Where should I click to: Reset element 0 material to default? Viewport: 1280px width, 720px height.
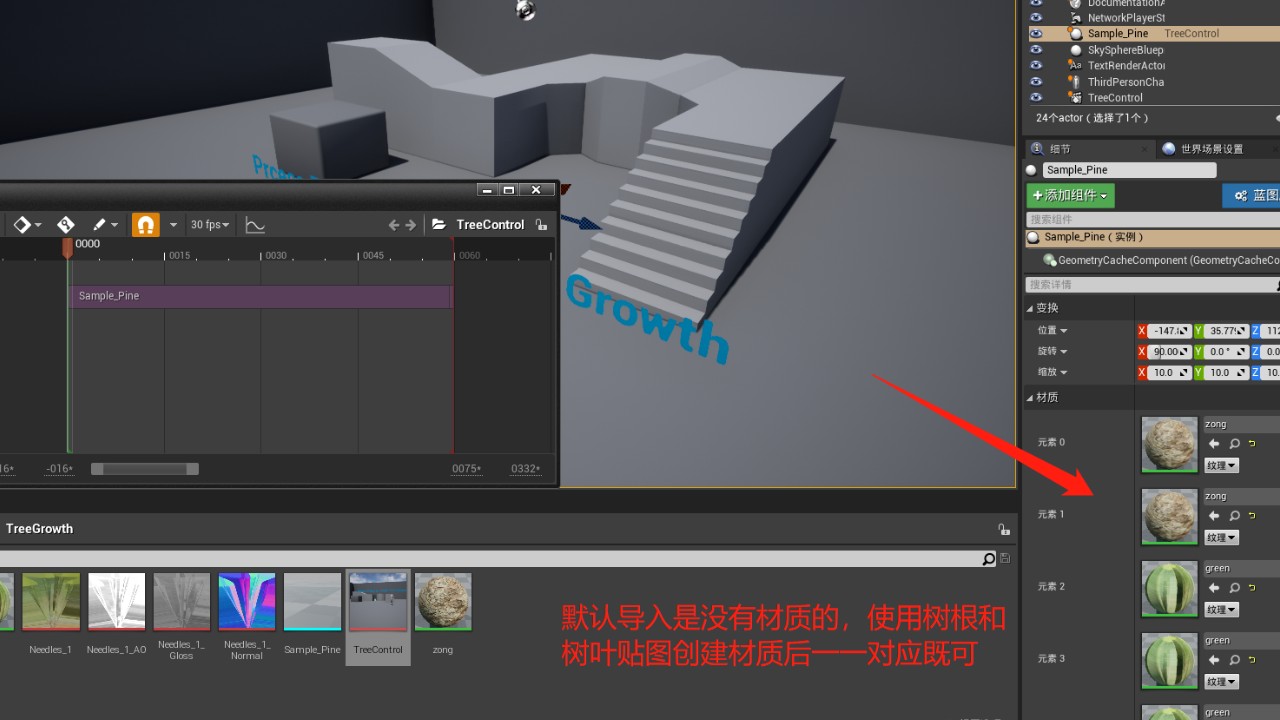(x=1251, y=443)
